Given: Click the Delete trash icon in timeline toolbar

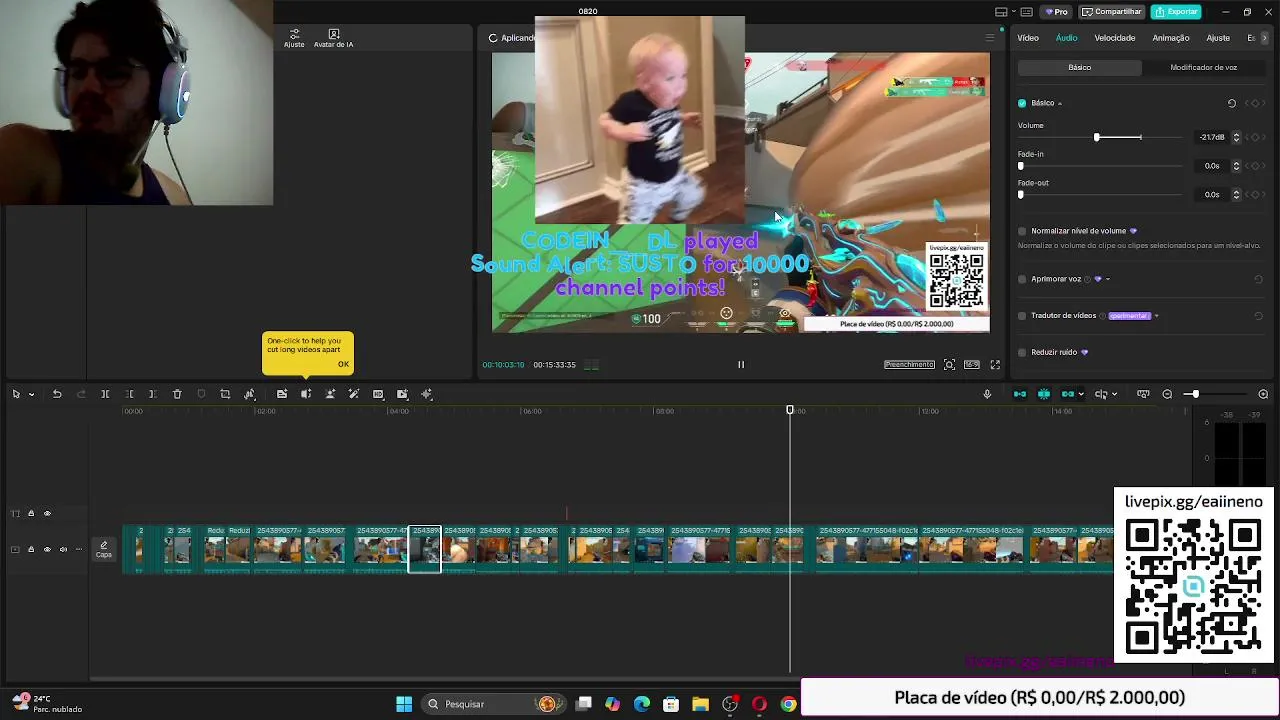Looking at the screenshot, I should click(x=177, y=394).
